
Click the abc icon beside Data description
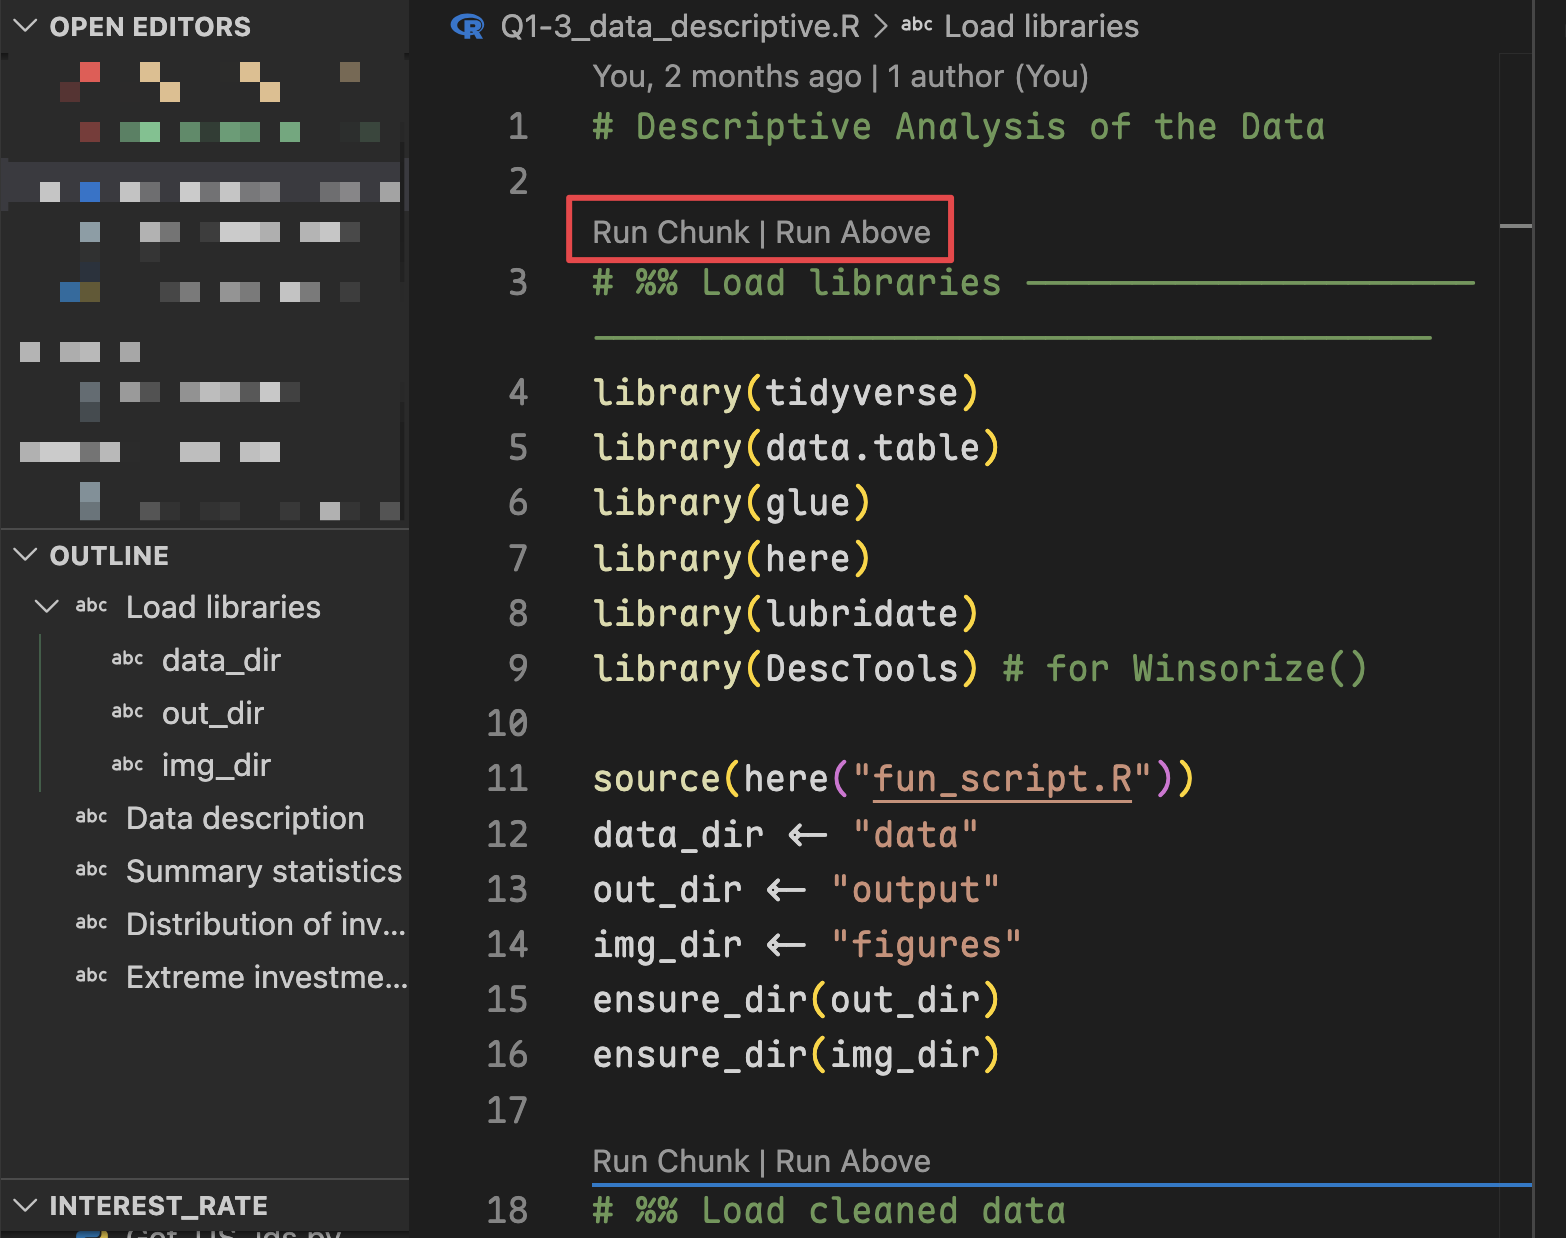[91, 817]
